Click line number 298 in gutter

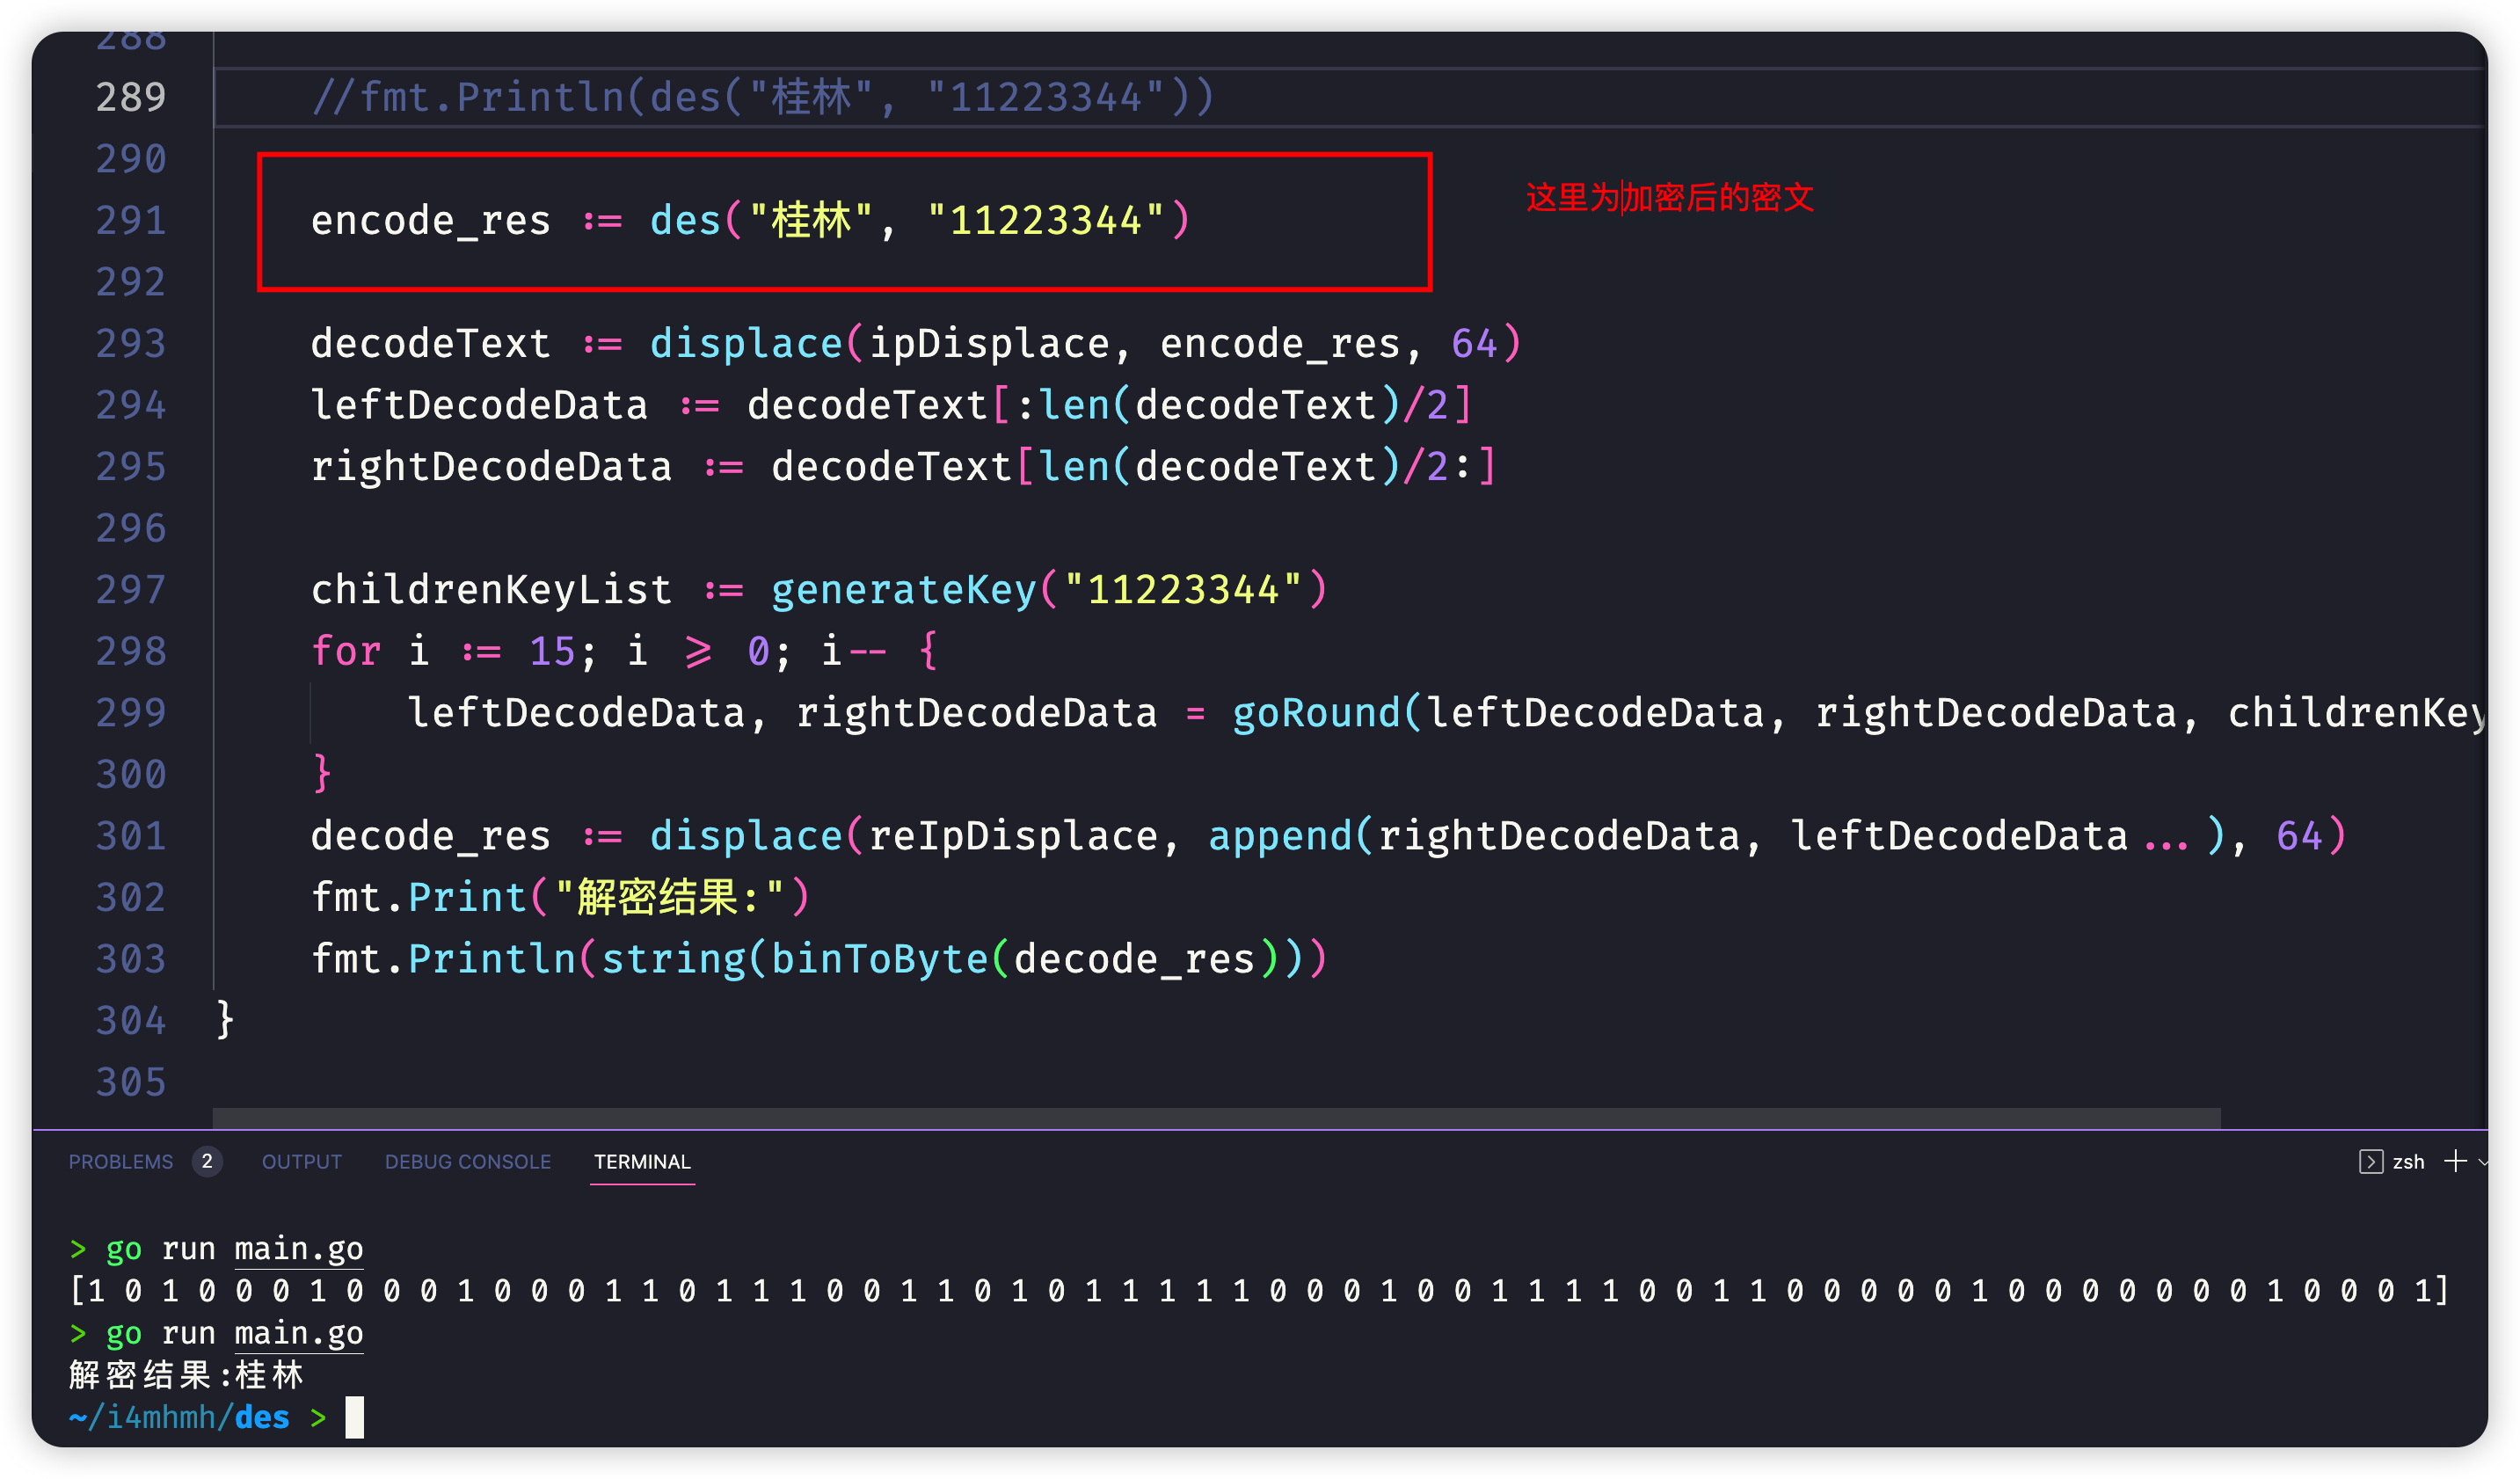[130, 651]
